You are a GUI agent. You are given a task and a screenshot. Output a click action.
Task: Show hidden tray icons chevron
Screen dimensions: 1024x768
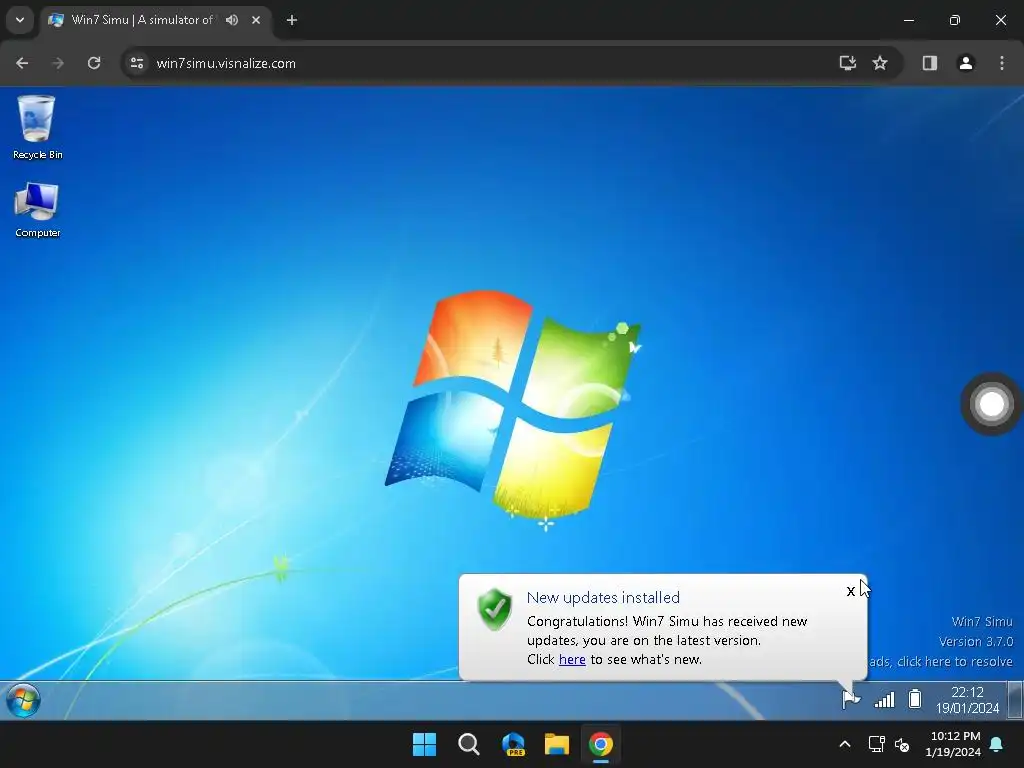click(844, 744)
